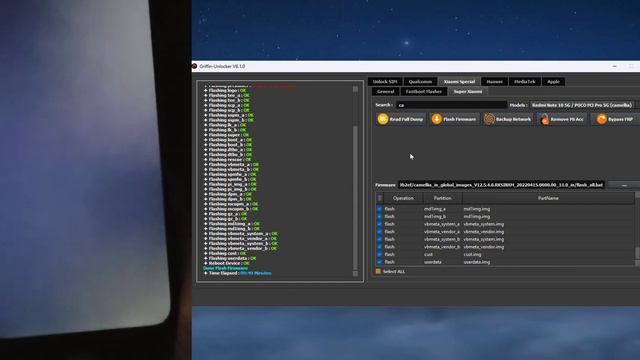Click the Firmware path field with flash_all.bat
This screenshot has height=360, width=640.
pyautogui.click(x=501, y=185)
